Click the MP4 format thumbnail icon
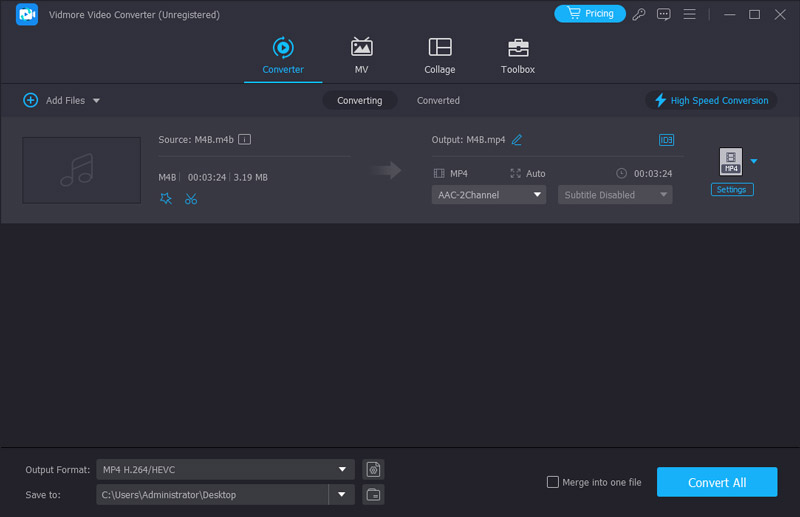800x517 pixels. (731, 161)
